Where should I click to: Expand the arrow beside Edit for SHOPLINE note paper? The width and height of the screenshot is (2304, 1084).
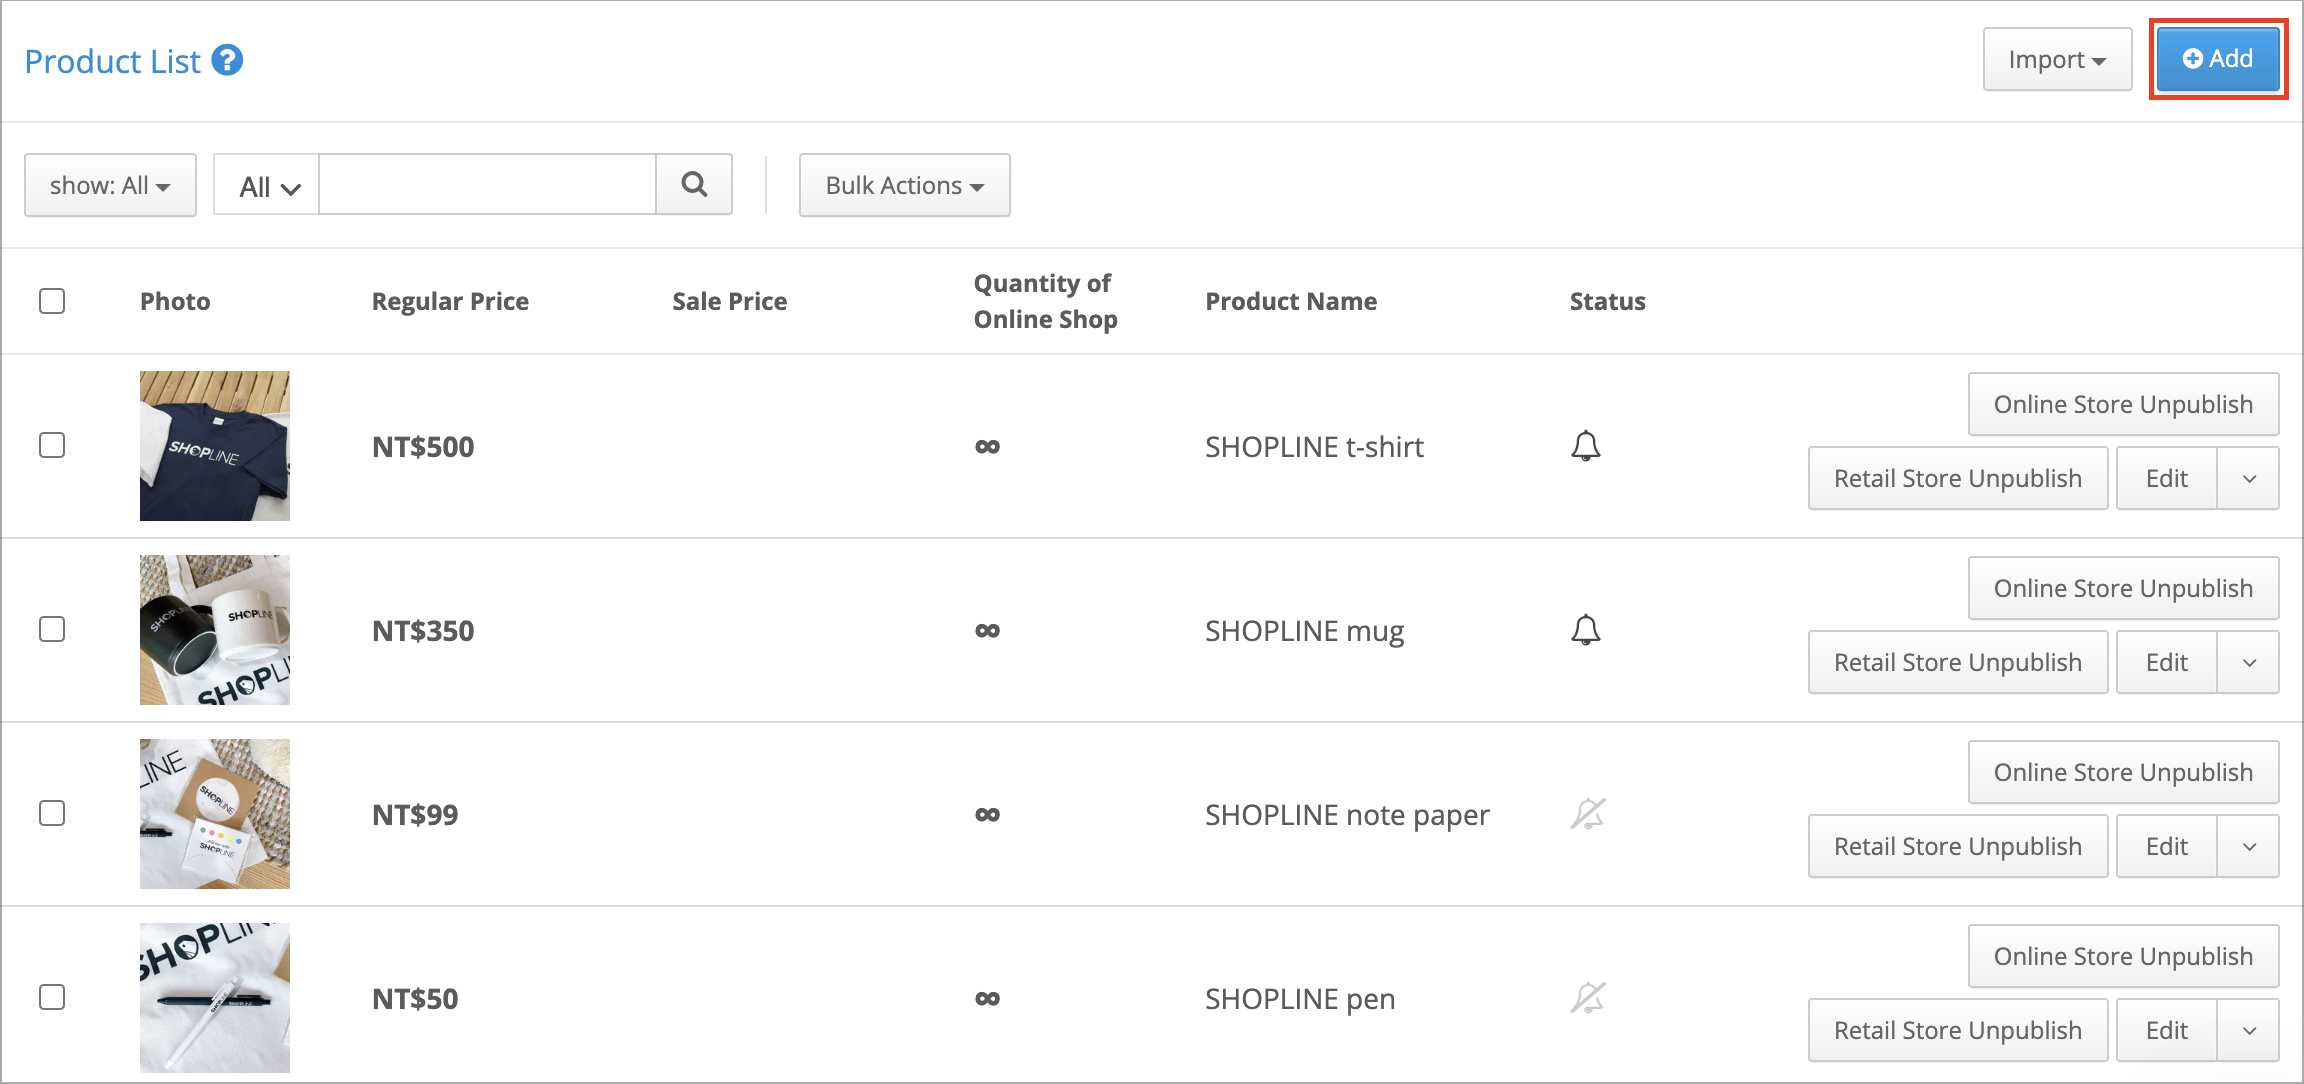pyautogui.click(x=2249, y=846)
